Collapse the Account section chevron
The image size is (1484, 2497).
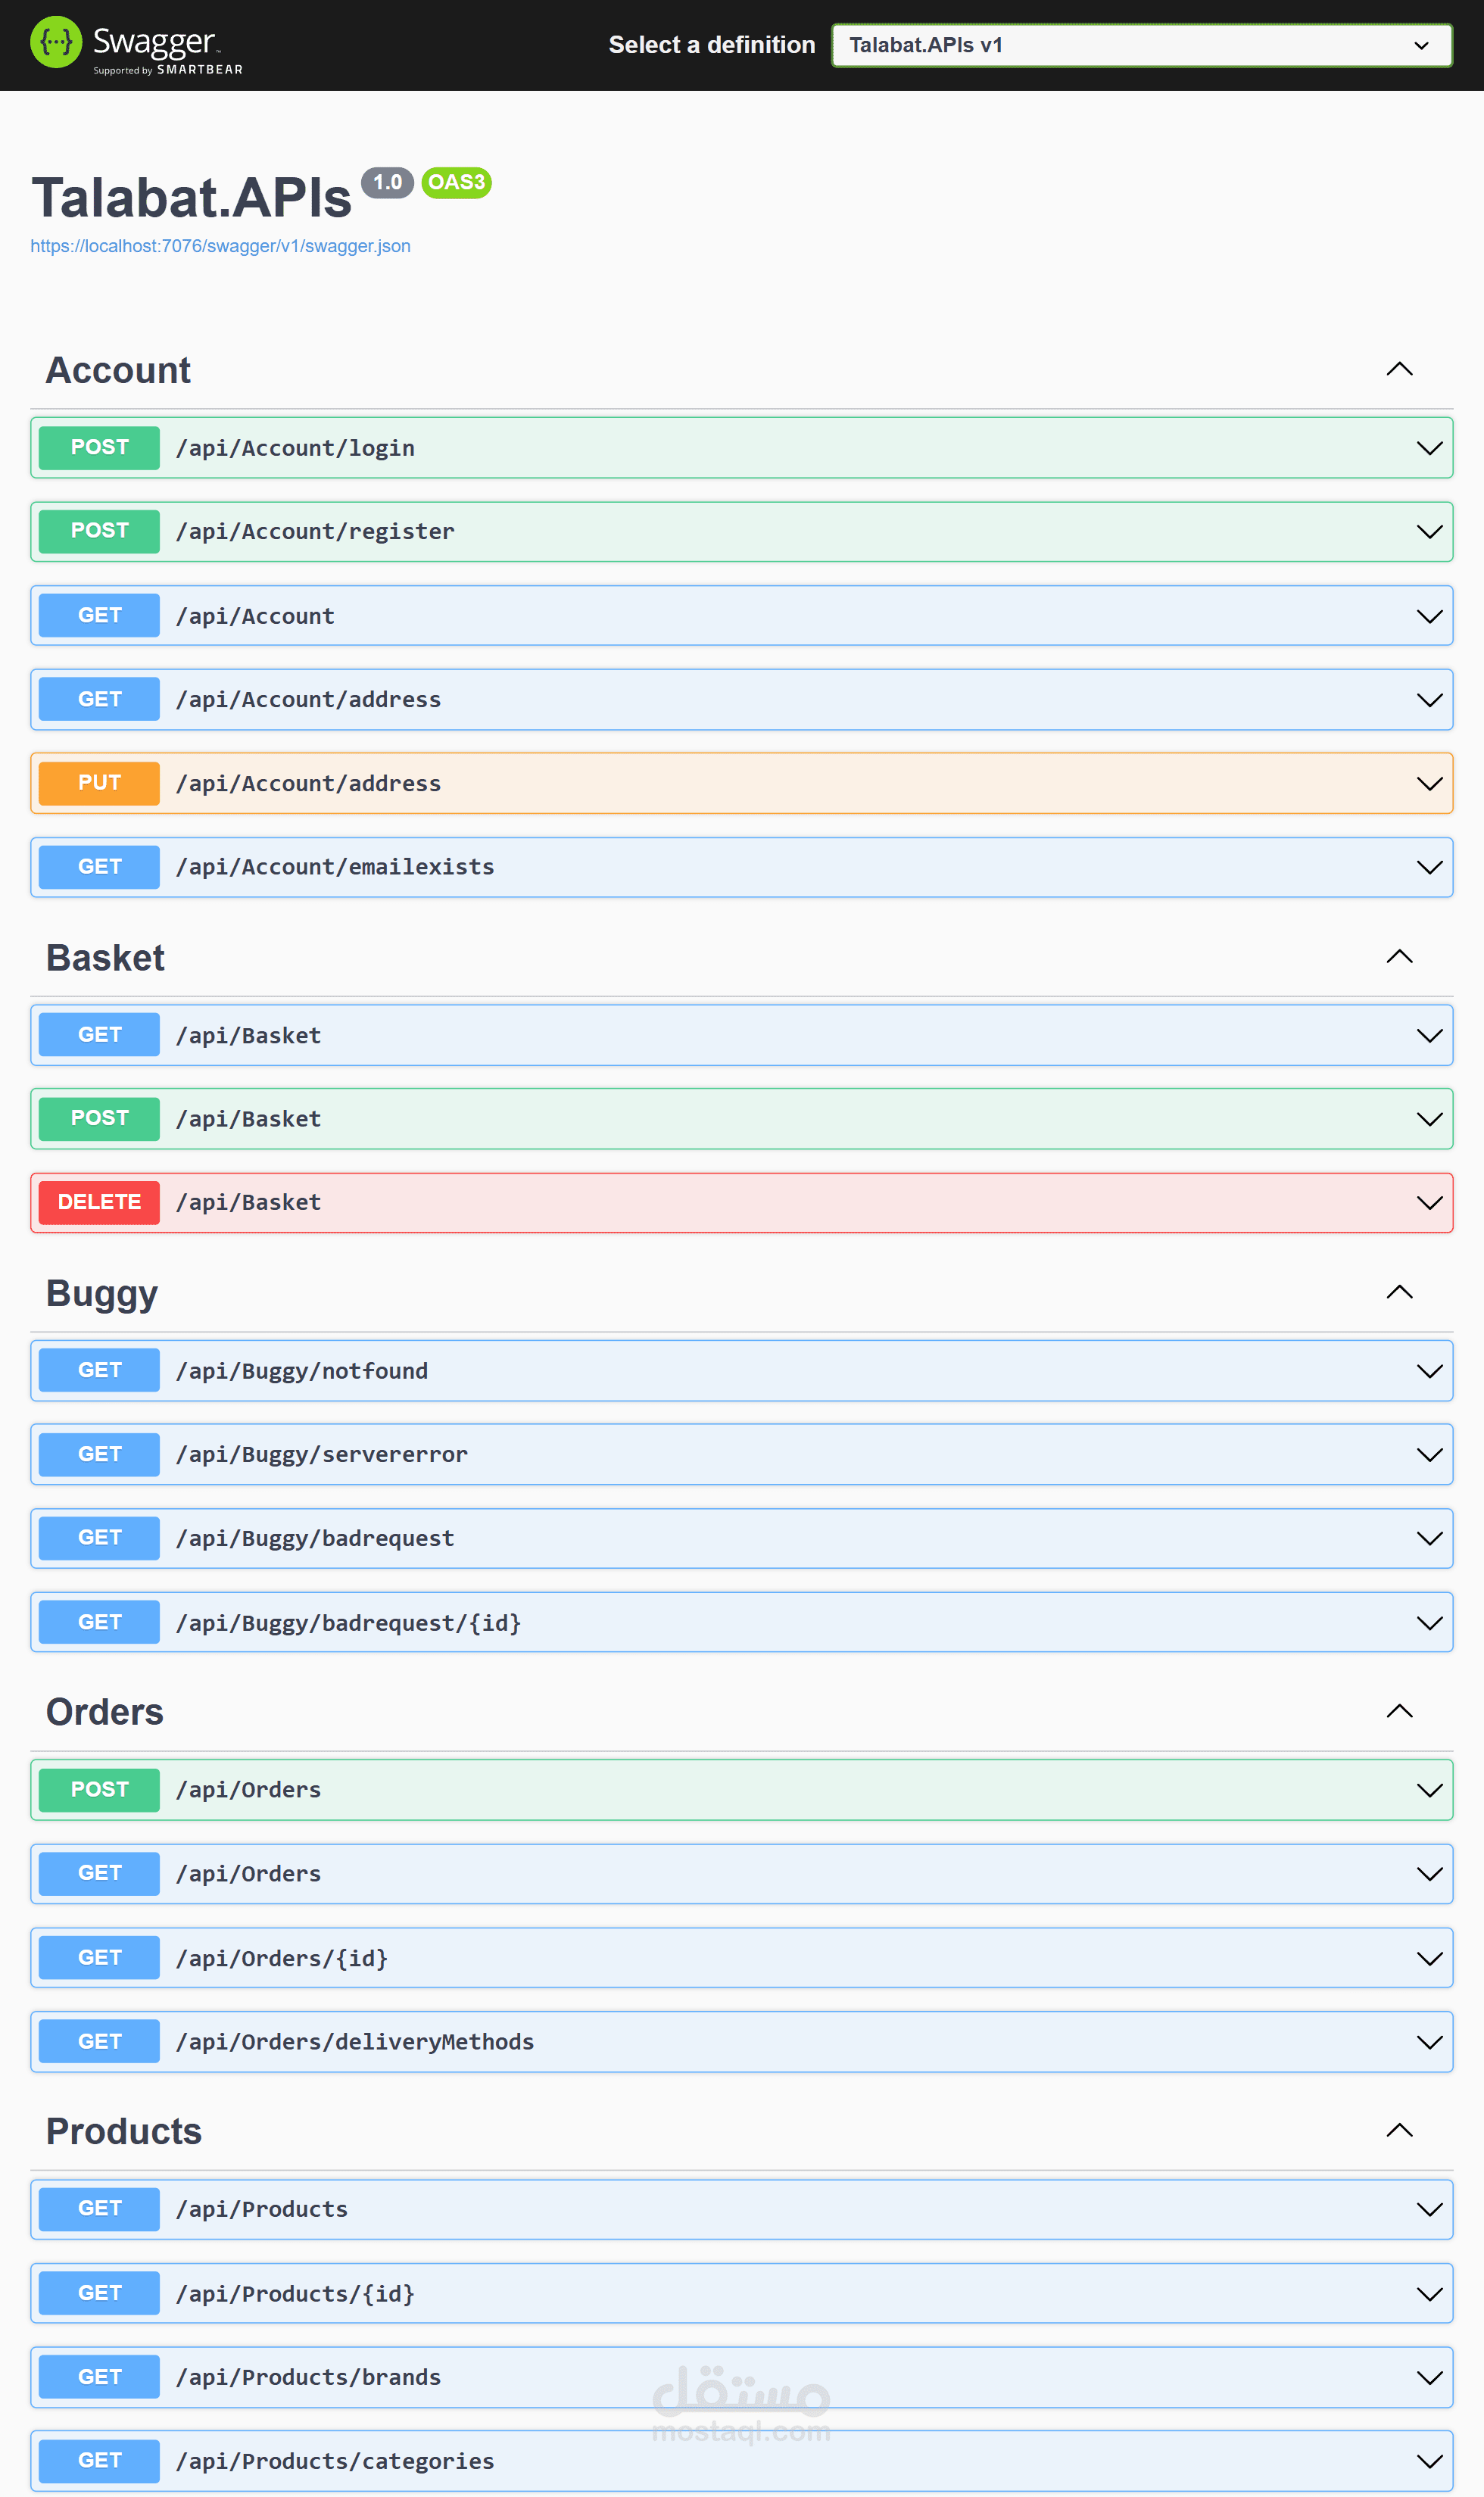tap(1399, 369)
